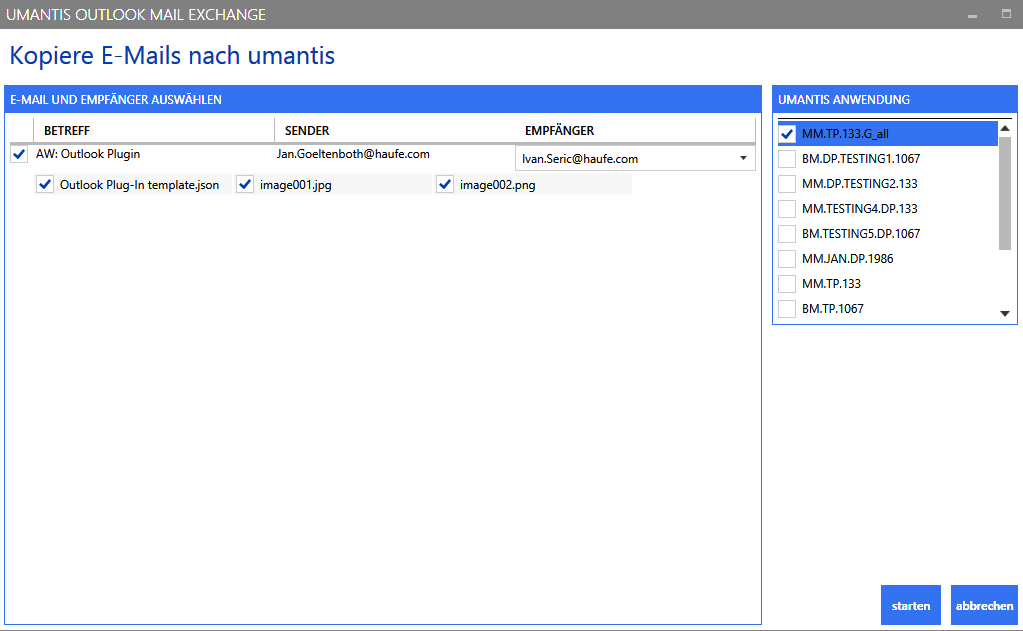Click the dropdown arrow next to Ivan.Seric@haufe.com
This screenshot has height=631, width=1023.
coord(743,158)
